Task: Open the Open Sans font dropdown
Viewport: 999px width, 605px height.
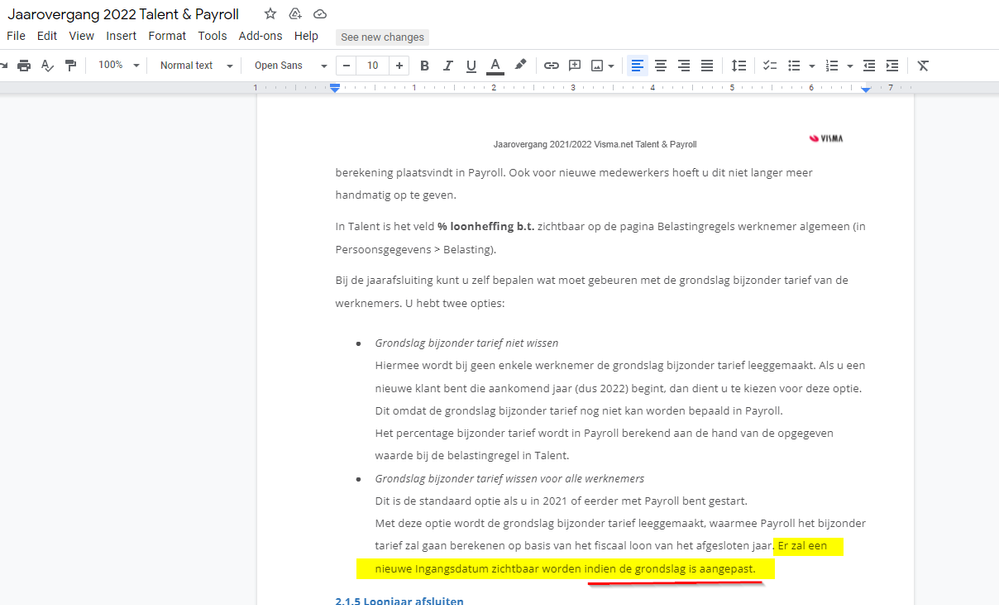Action: pyautogui.click(x=290, y=66)
